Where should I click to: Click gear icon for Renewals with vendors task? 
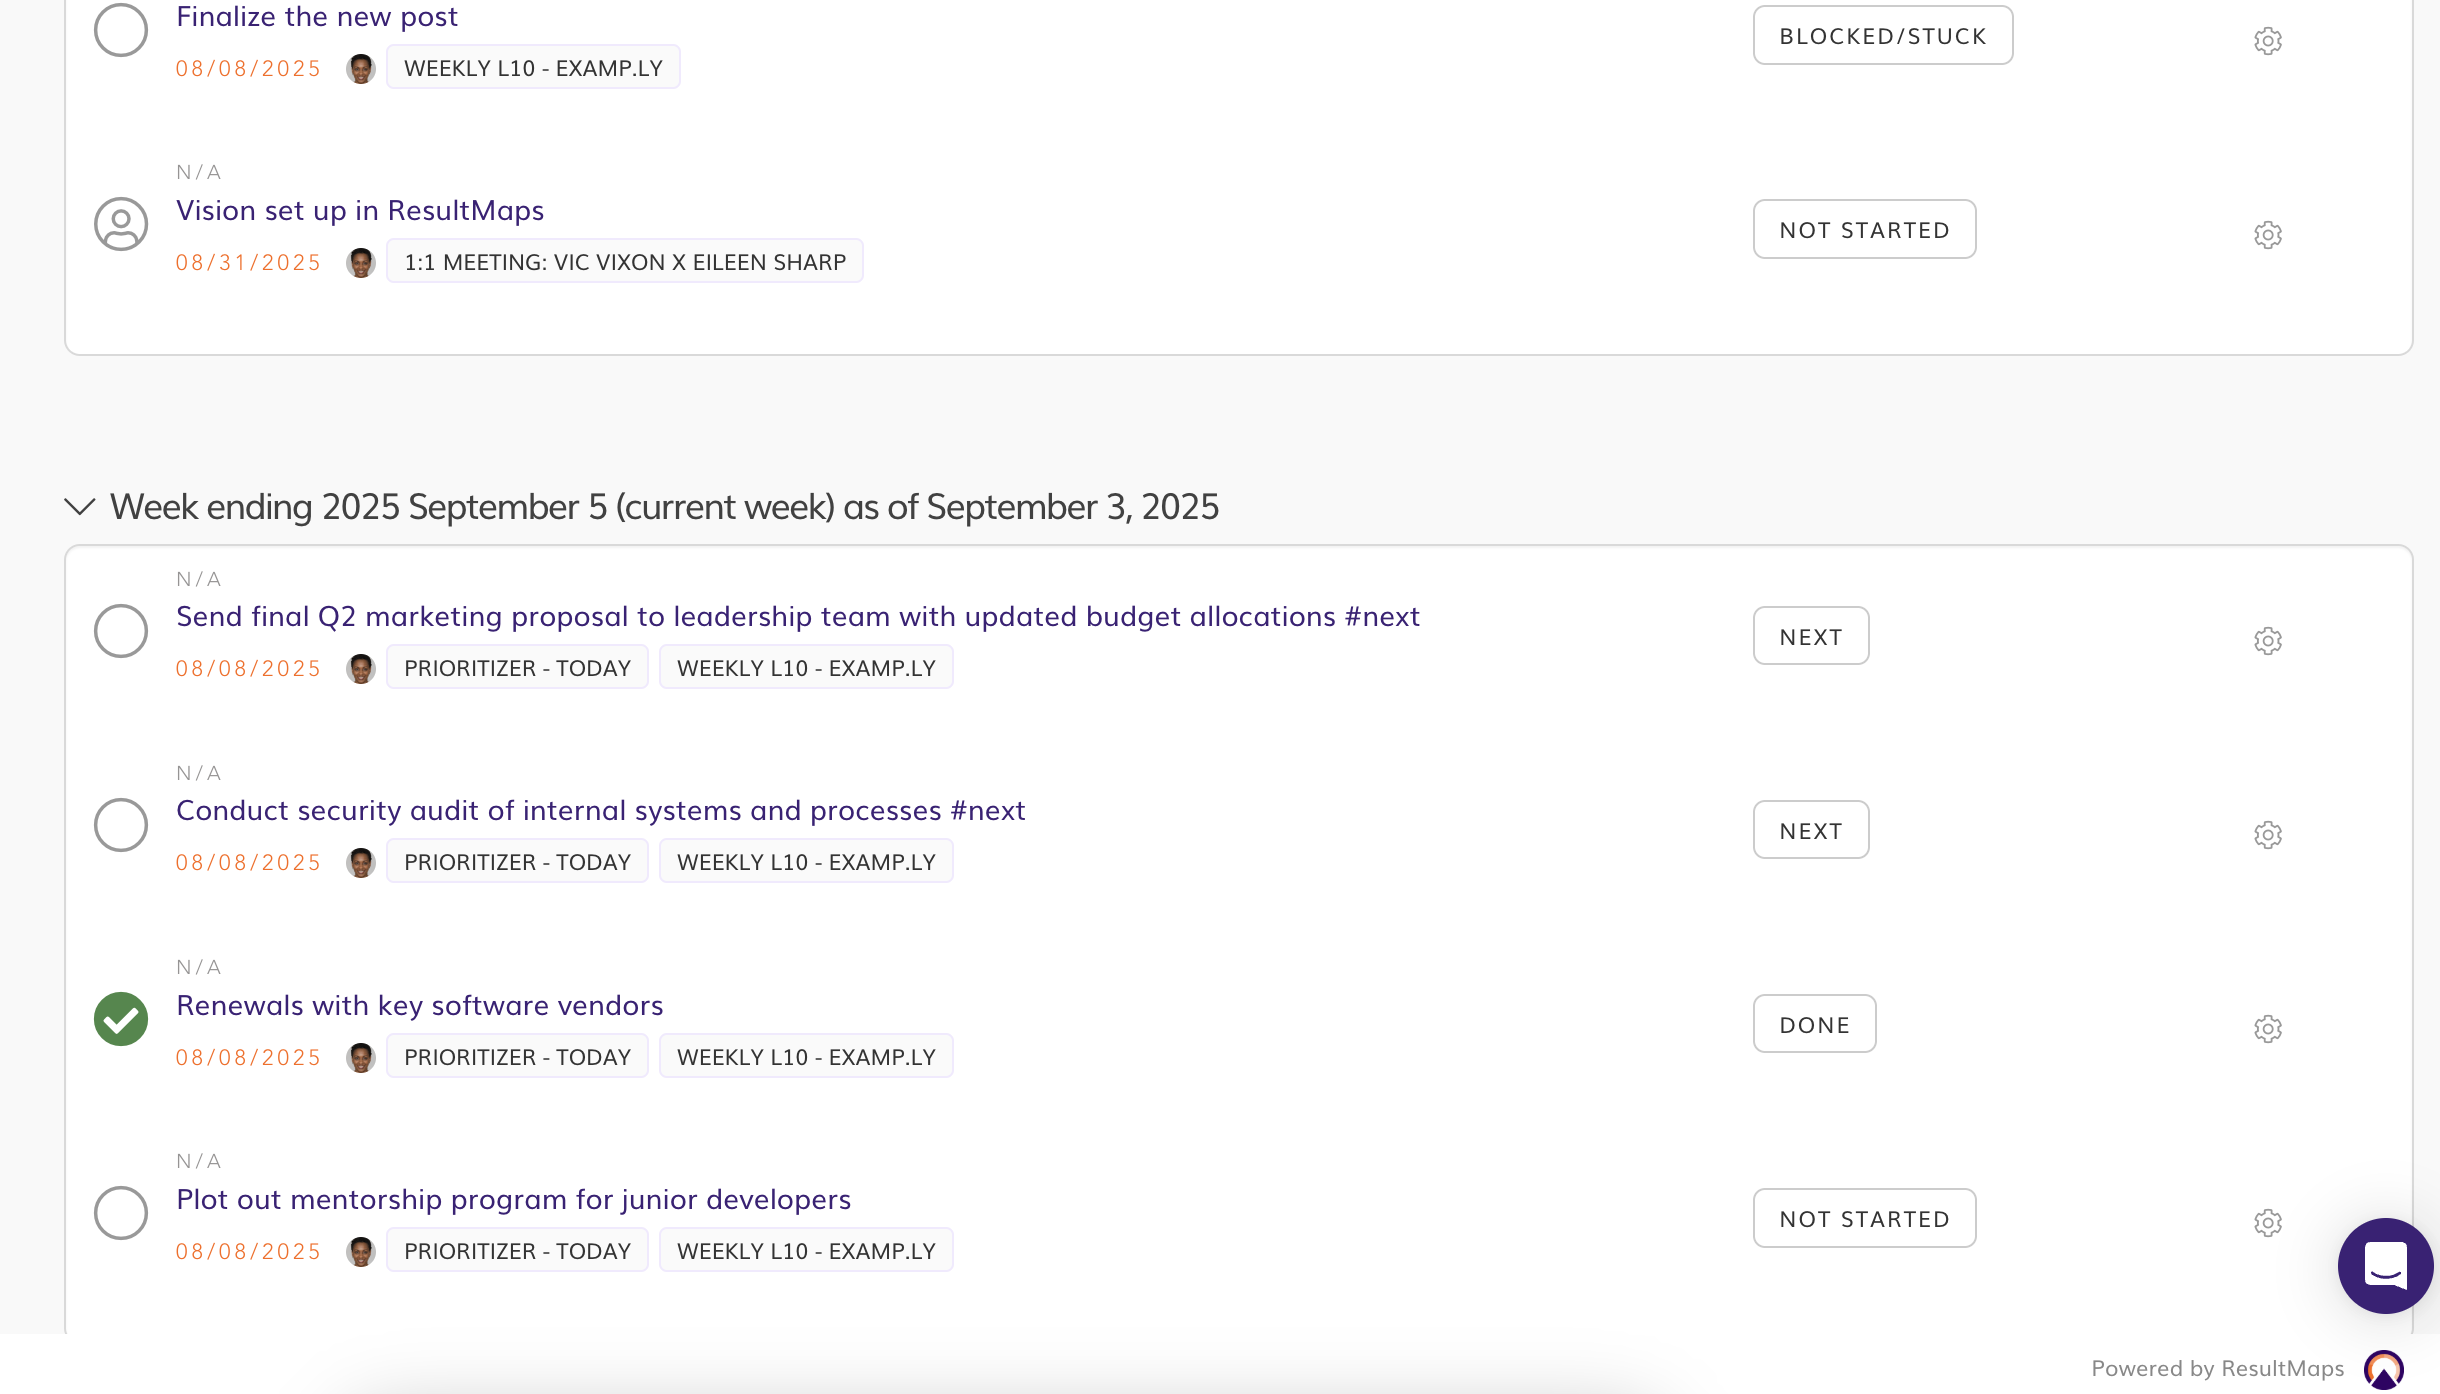click(2267, 1029)
